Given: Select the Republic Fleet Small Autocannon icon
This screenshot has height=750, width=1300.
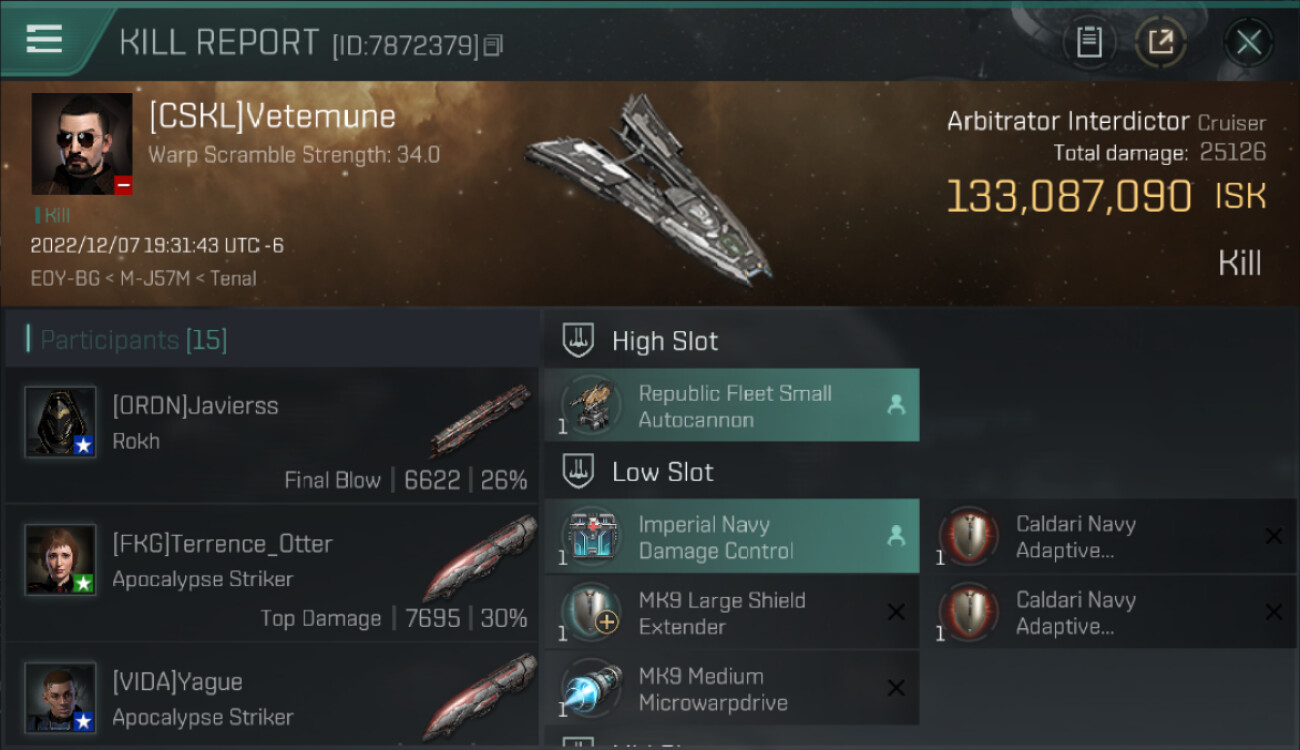Looking at the screenshot, I should pos(590,406).
